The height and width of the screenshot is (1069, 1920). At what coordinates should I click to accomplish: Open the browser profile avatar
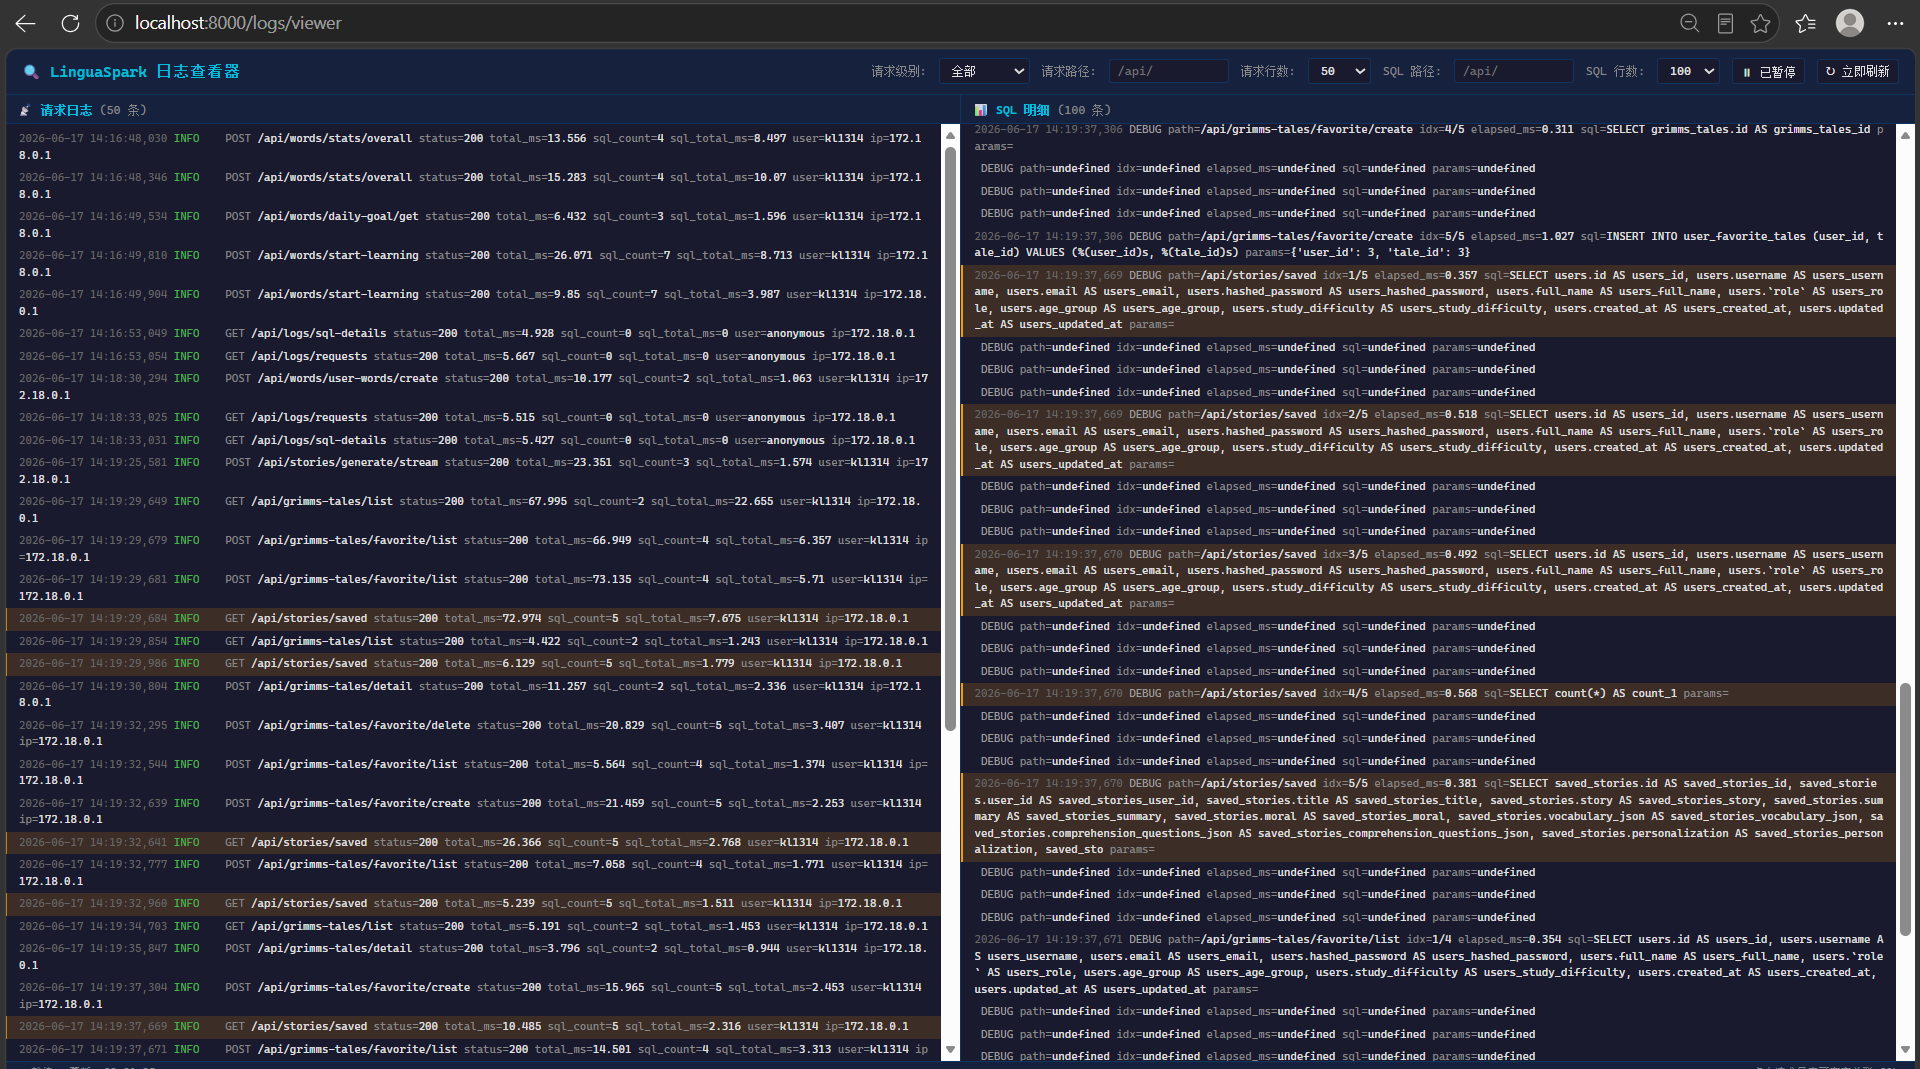[x=1850, y=22]
